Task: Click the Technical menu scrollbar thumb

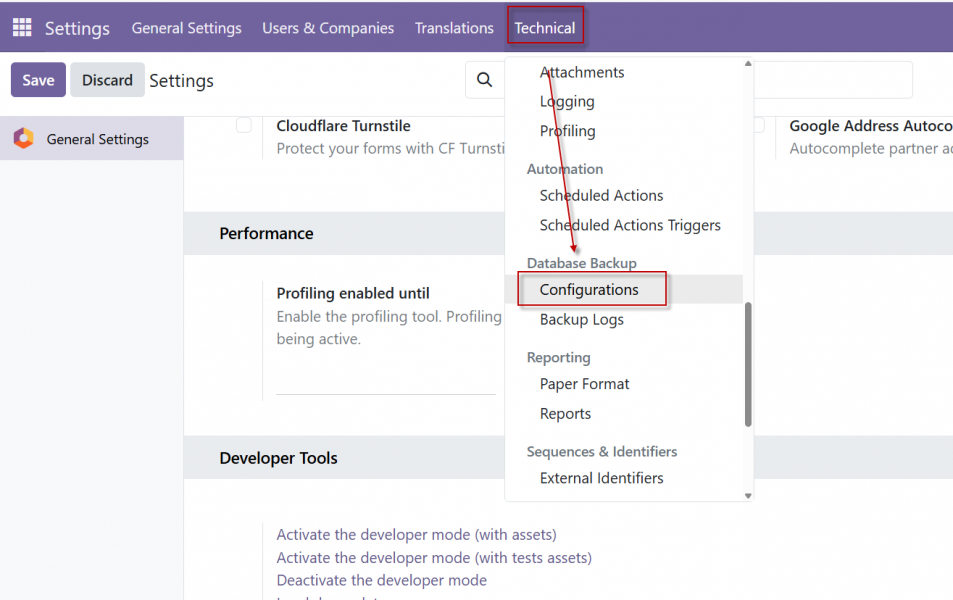Action: (x=748, y=364)
